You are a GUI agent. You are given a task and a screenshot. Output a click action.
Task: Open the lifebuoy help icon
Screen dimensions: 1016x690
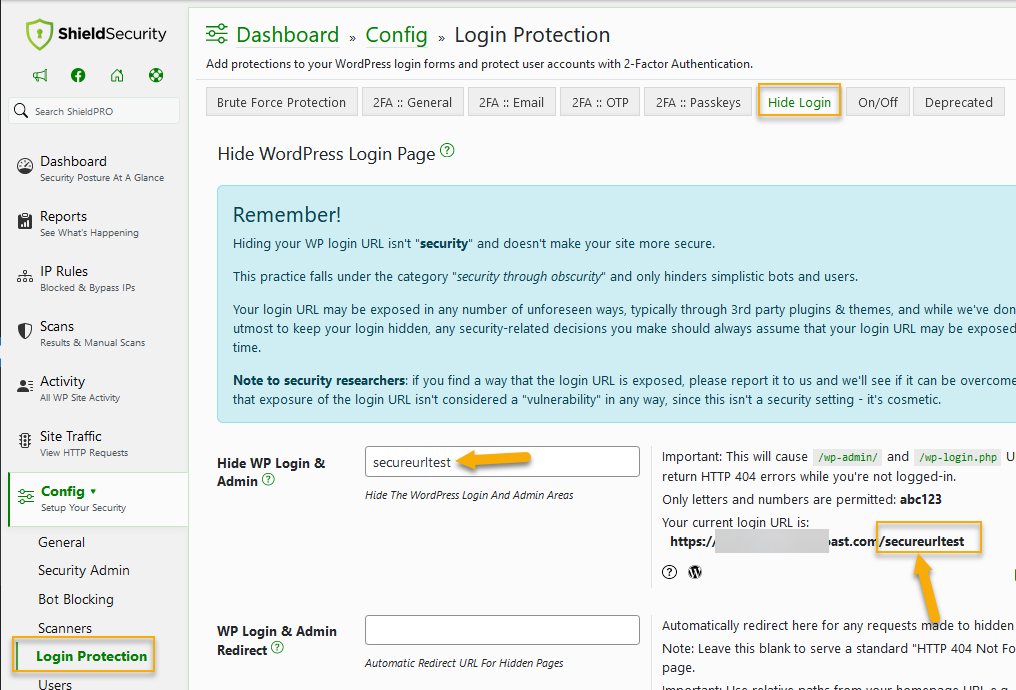click(x=156, y=75)
